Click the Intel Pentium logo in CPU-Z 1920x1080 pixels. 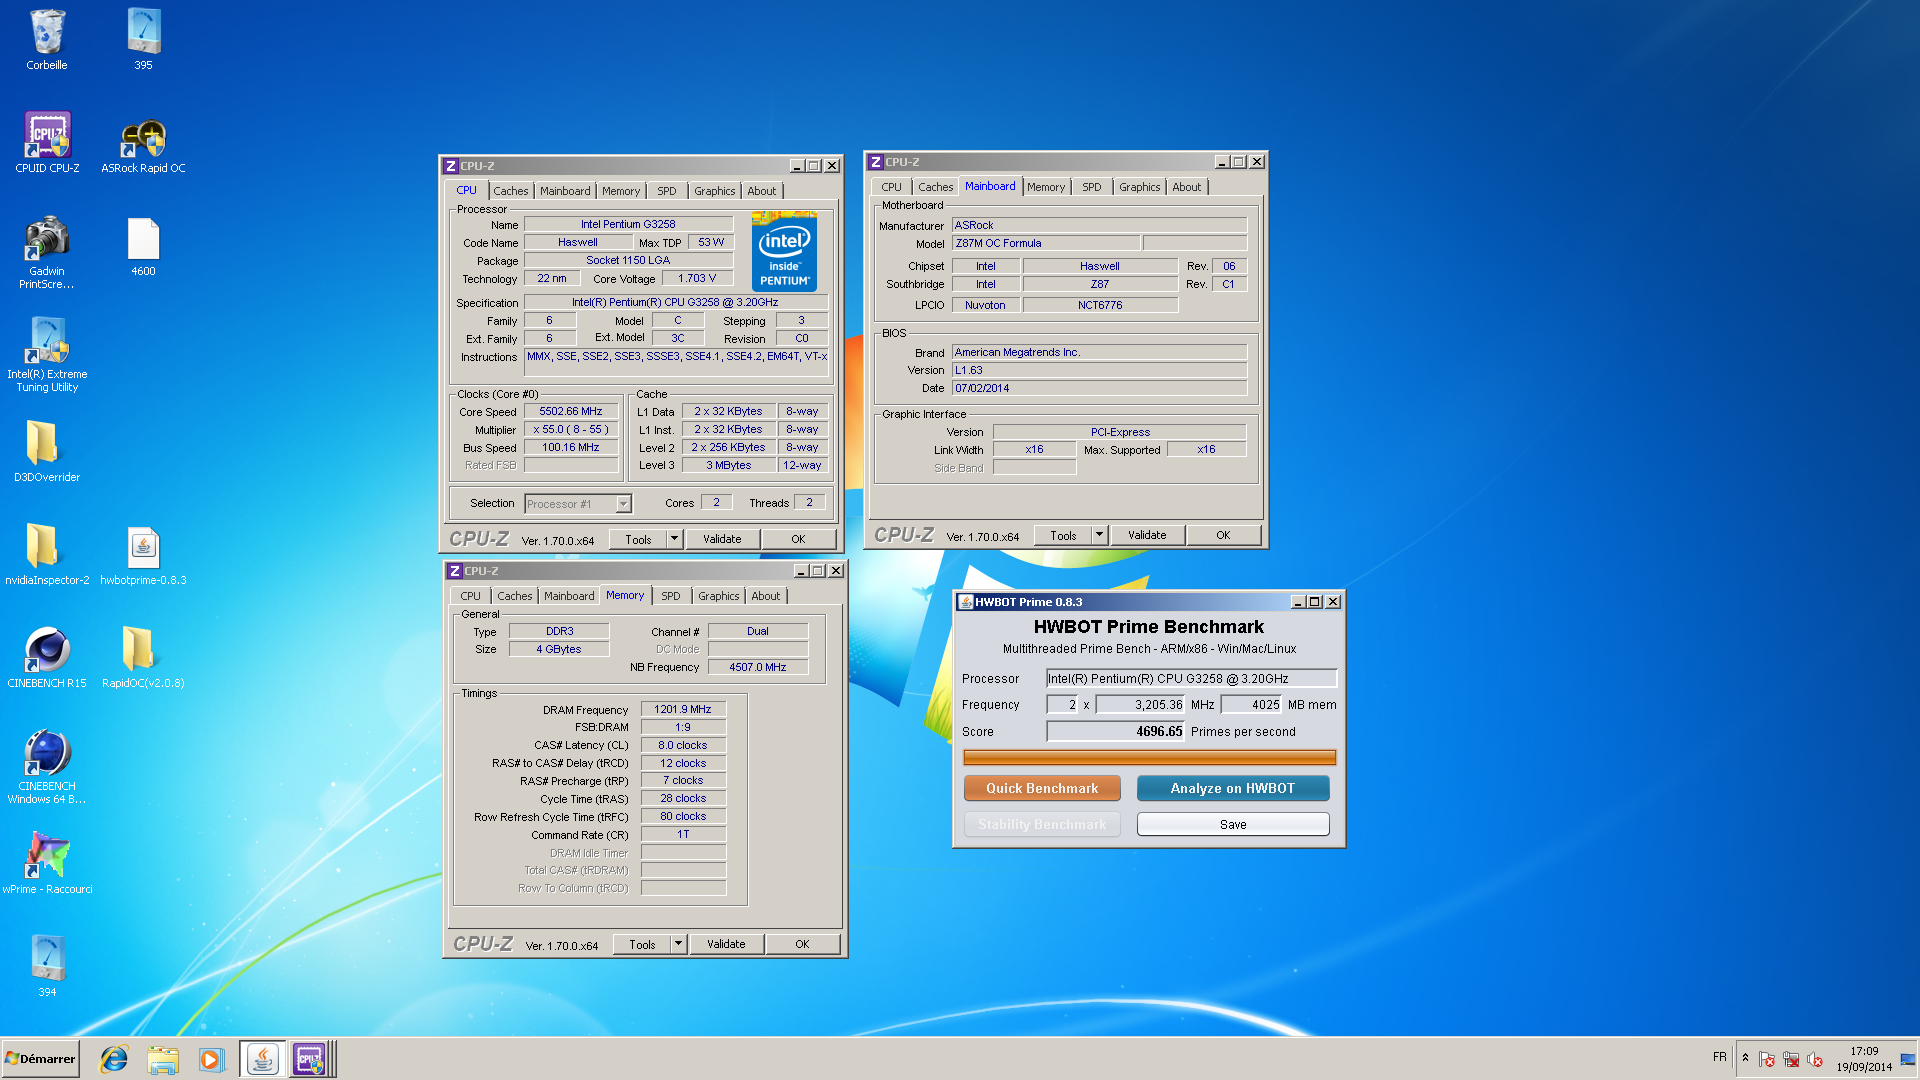coord(784,253)
